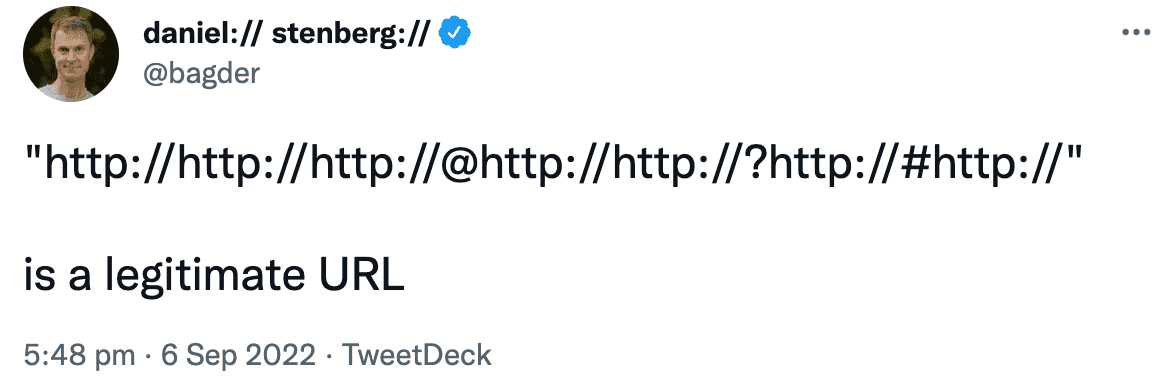The image size is (1176, 380).
Task: Click the 5:48 pm timestamp
Action: pyautogui.click(x=80, y=355)
